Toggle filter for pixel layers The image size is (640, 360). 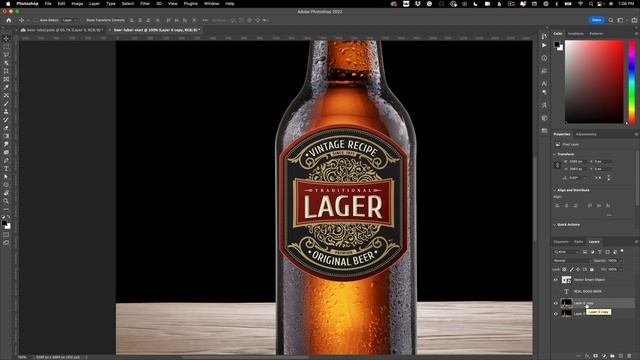pyautogui.click(x=585, y=252)
